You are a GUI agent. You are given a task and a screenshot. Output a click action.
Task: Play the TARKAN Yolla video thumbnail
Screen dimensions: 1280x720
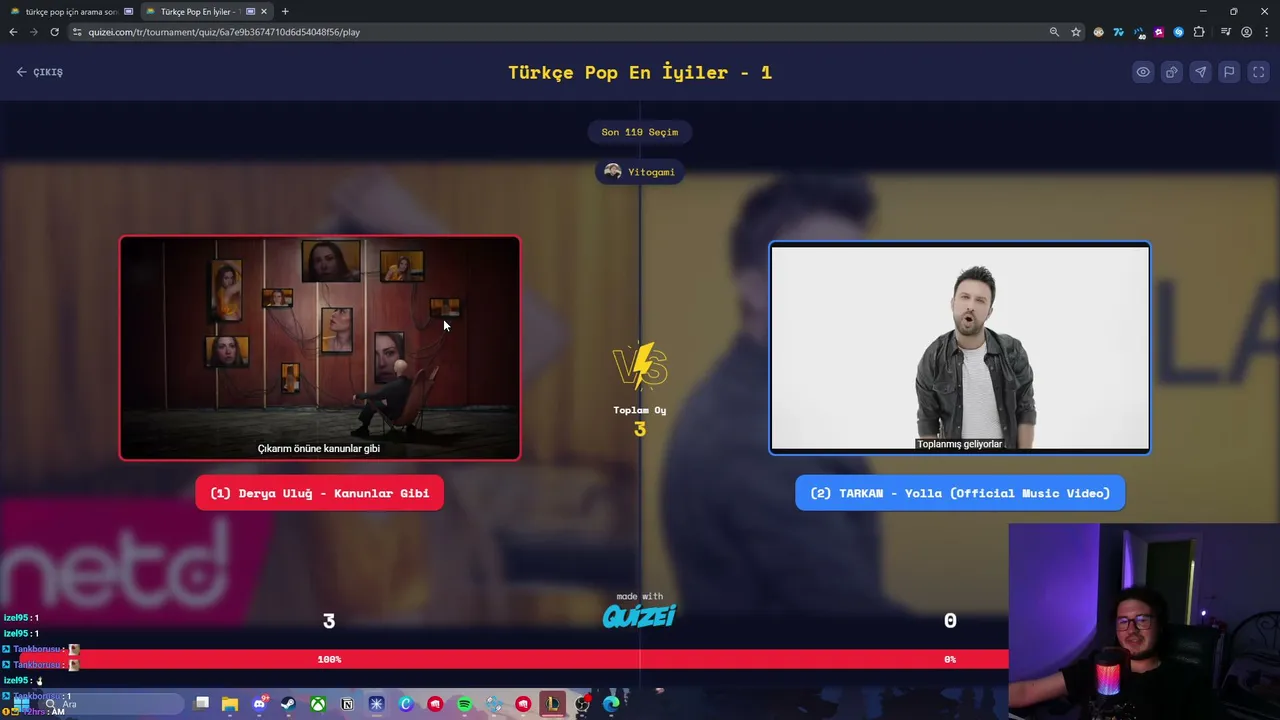960,348
